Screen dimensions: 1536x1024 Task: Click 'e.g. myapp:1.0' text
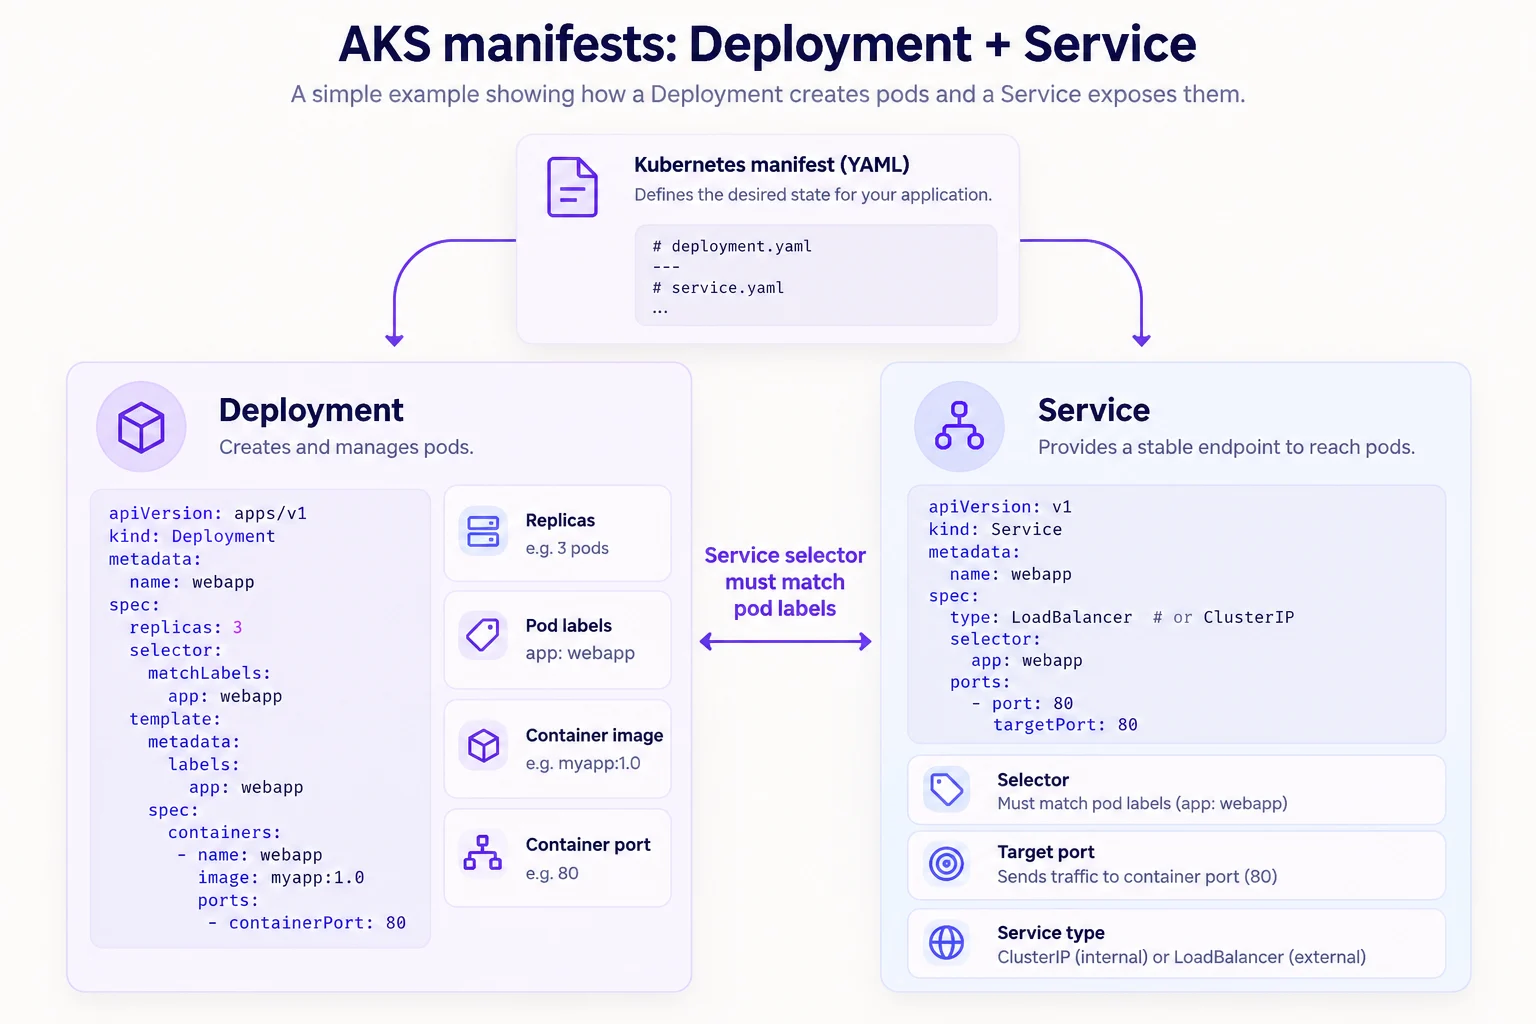(583, 763)
